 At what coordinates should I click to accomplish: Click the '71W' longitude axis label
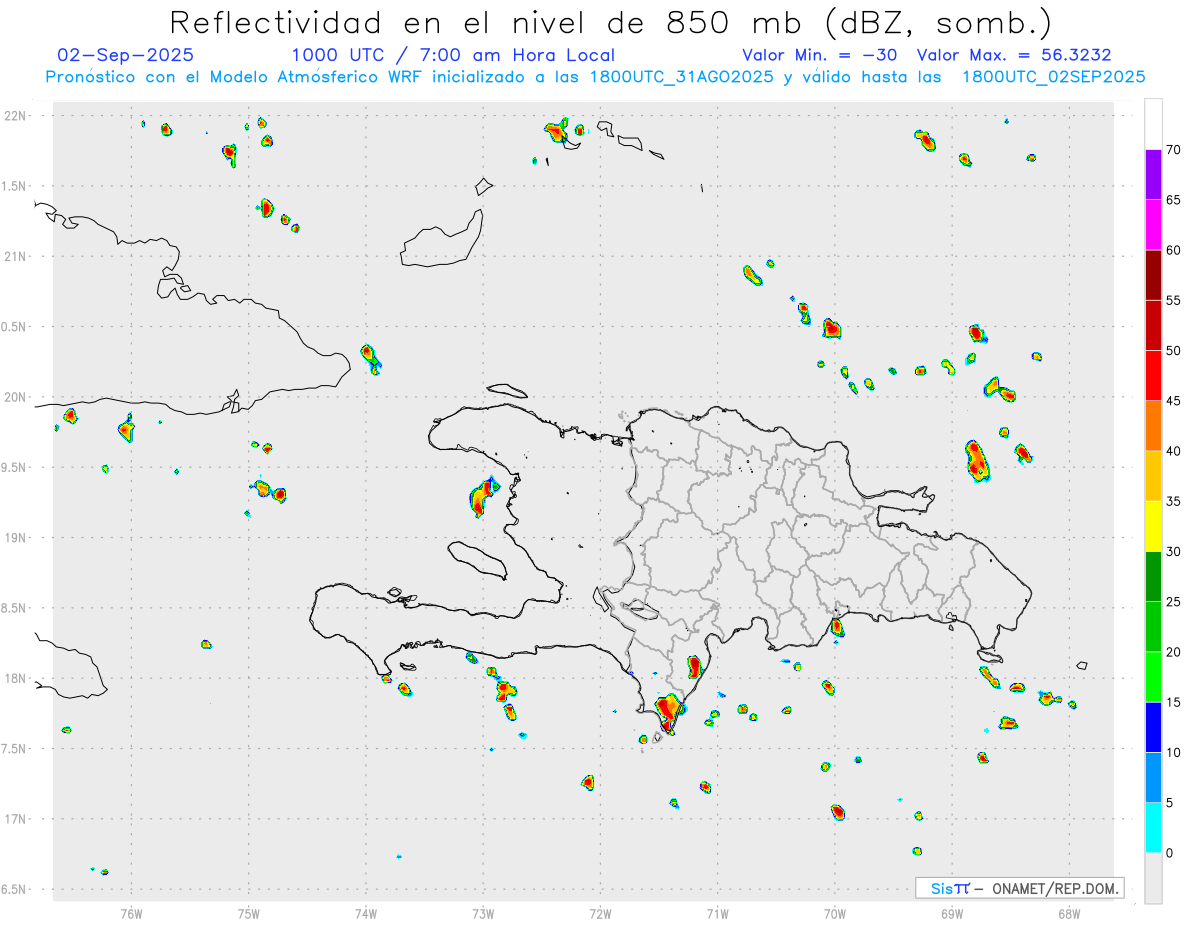(717, 913)
